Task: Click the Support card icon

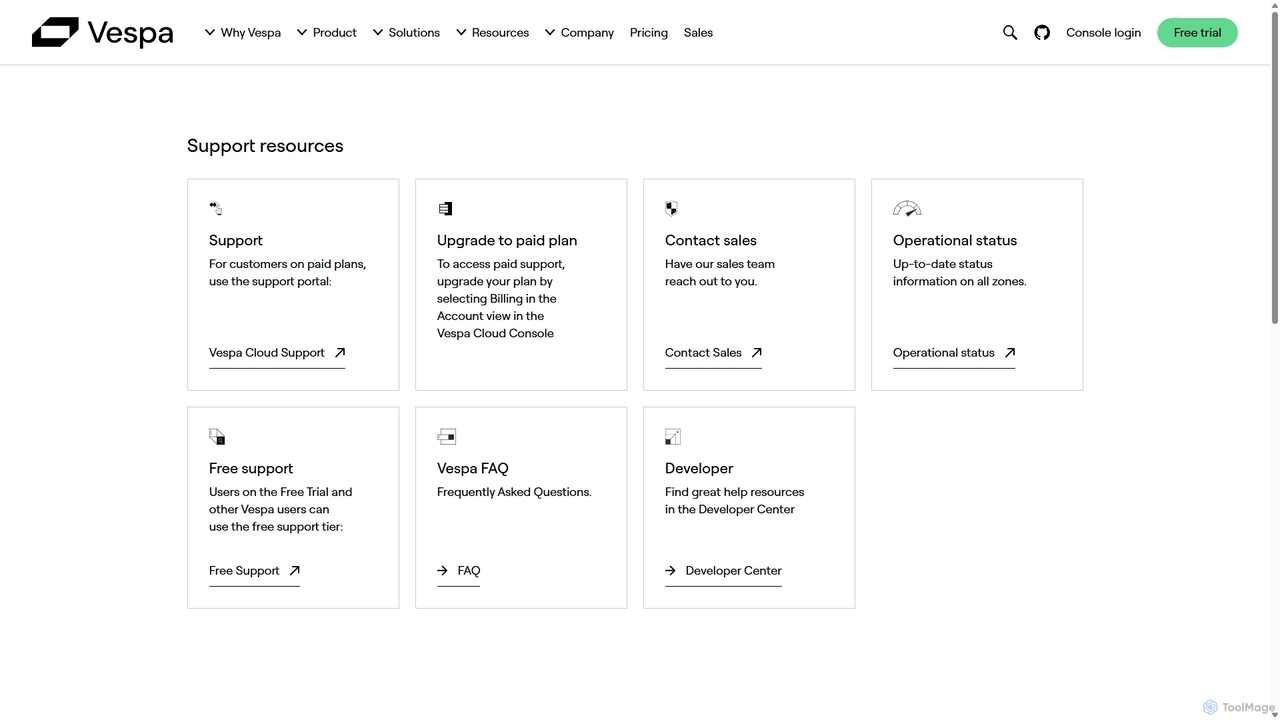Action: point(216,208)
